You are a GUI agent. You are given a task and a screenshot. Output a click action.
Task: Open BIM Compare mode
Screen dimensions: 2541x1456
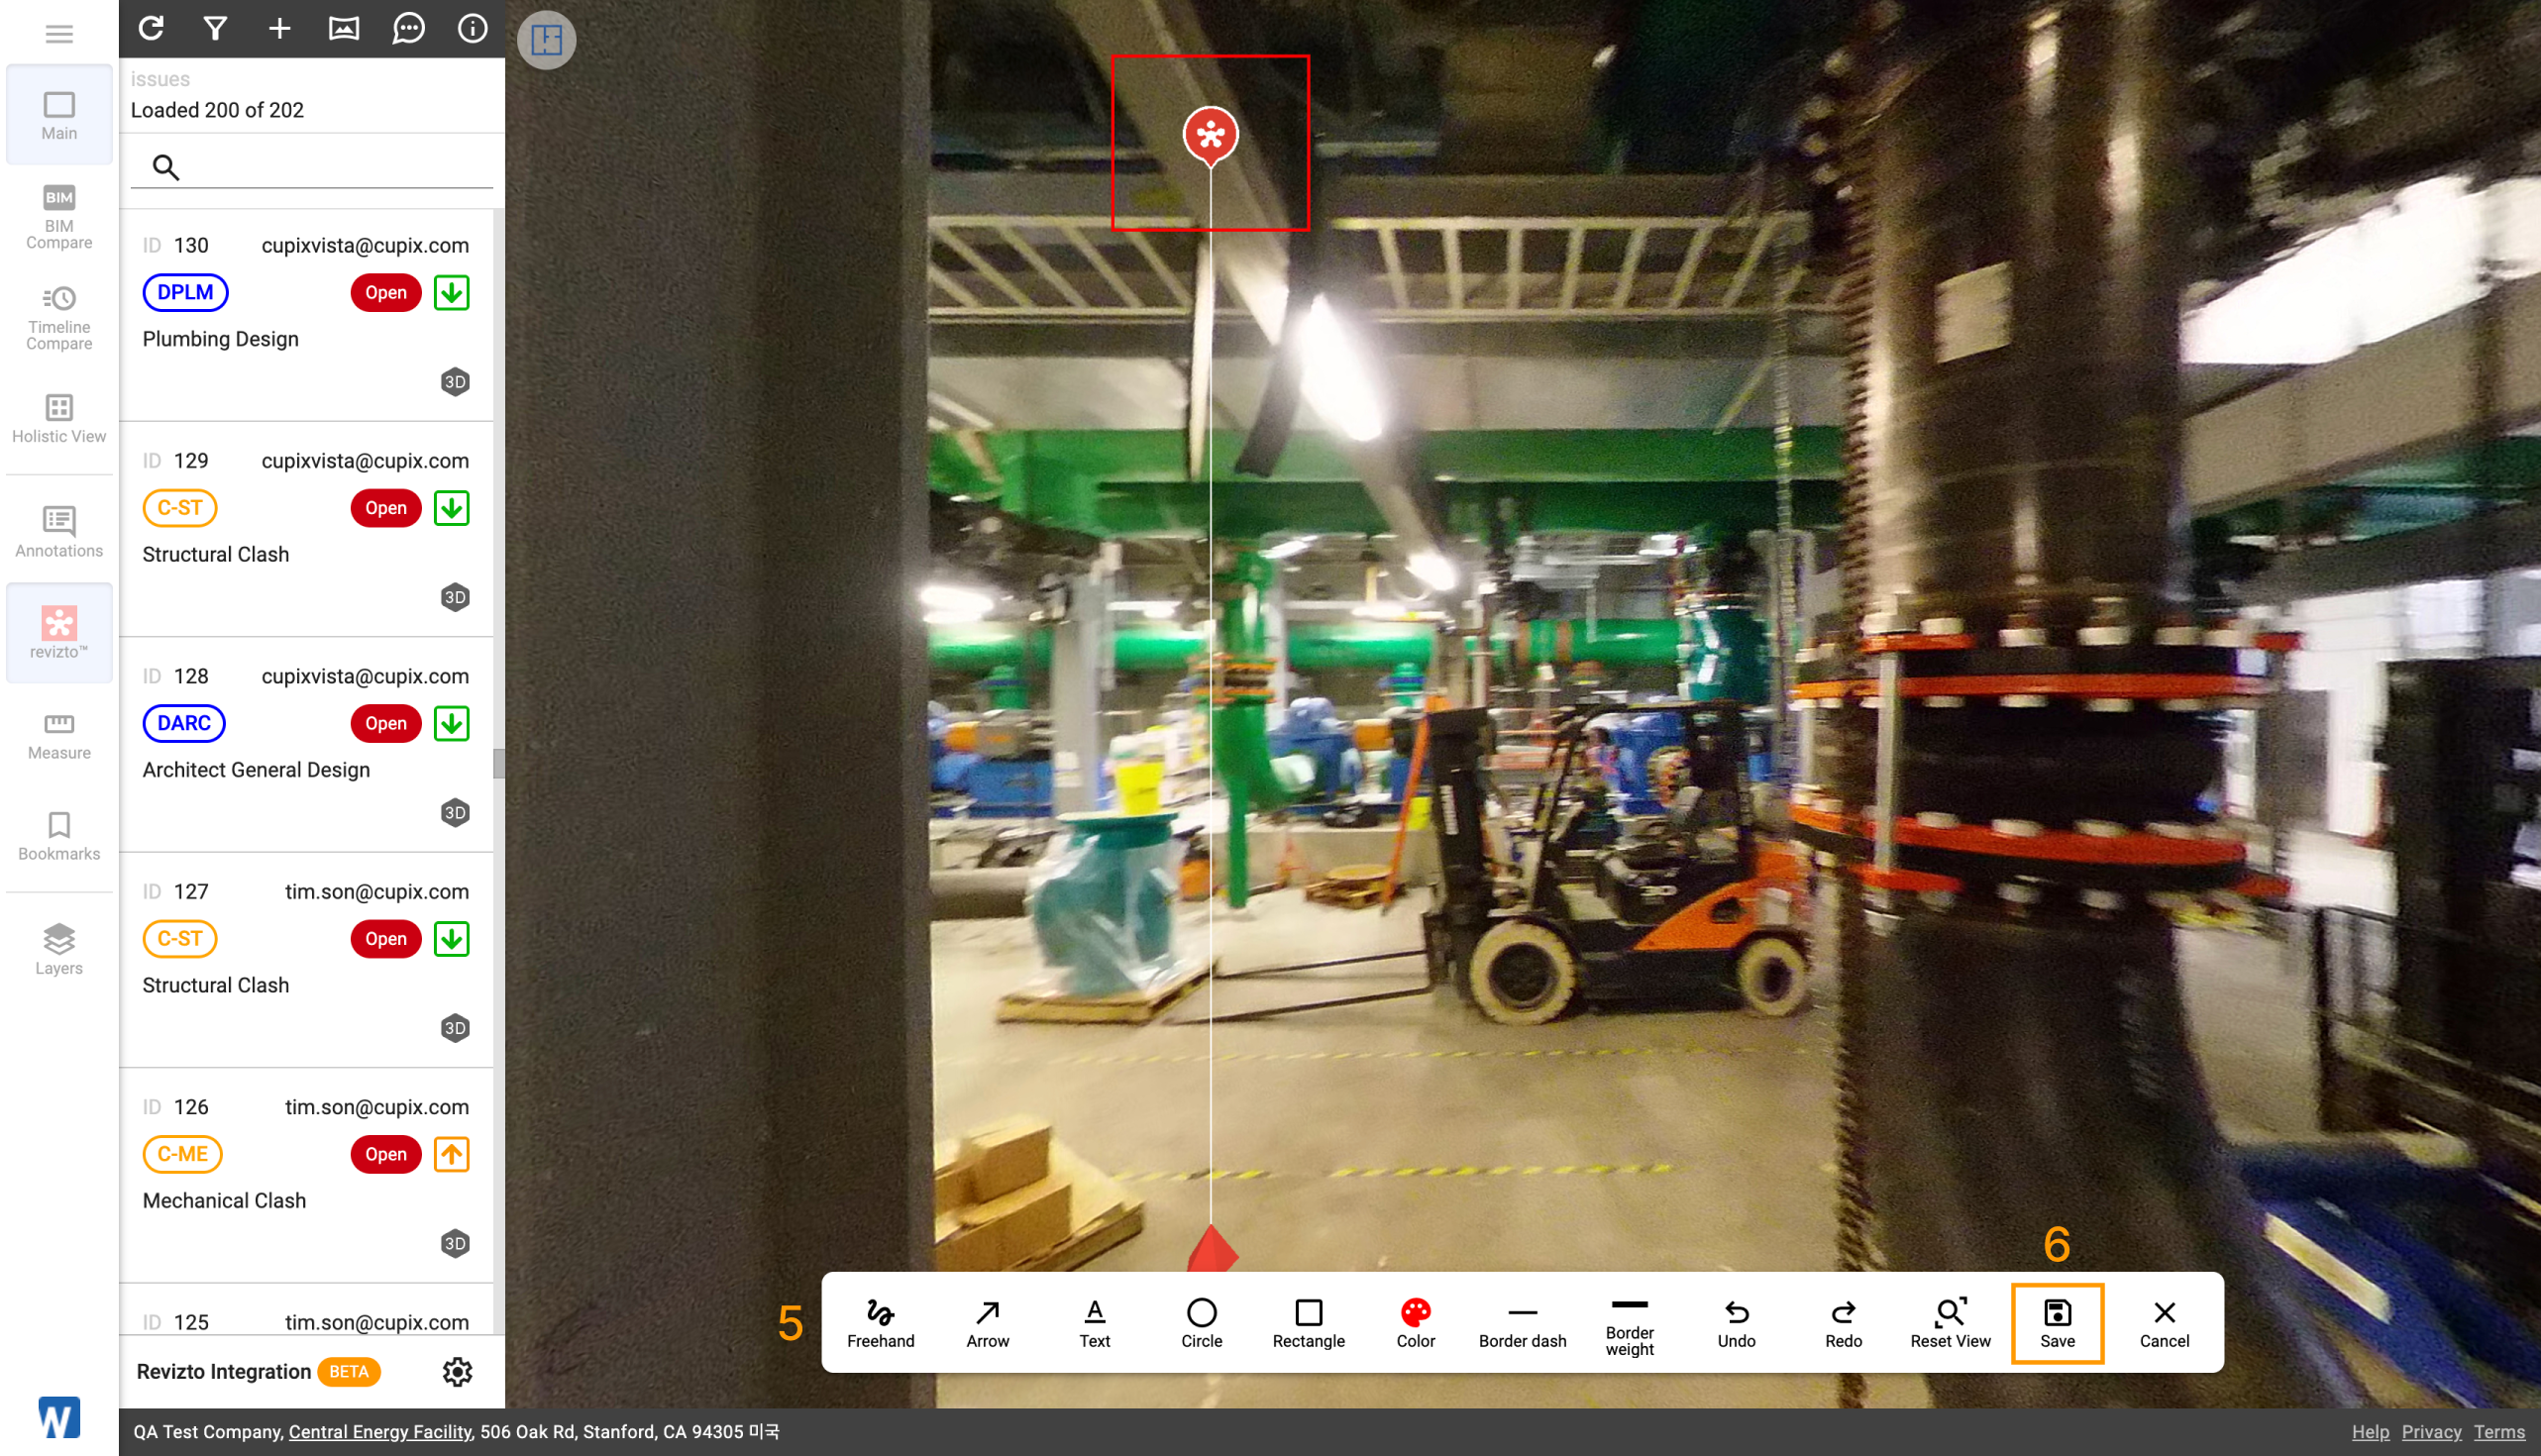(59, 217)
